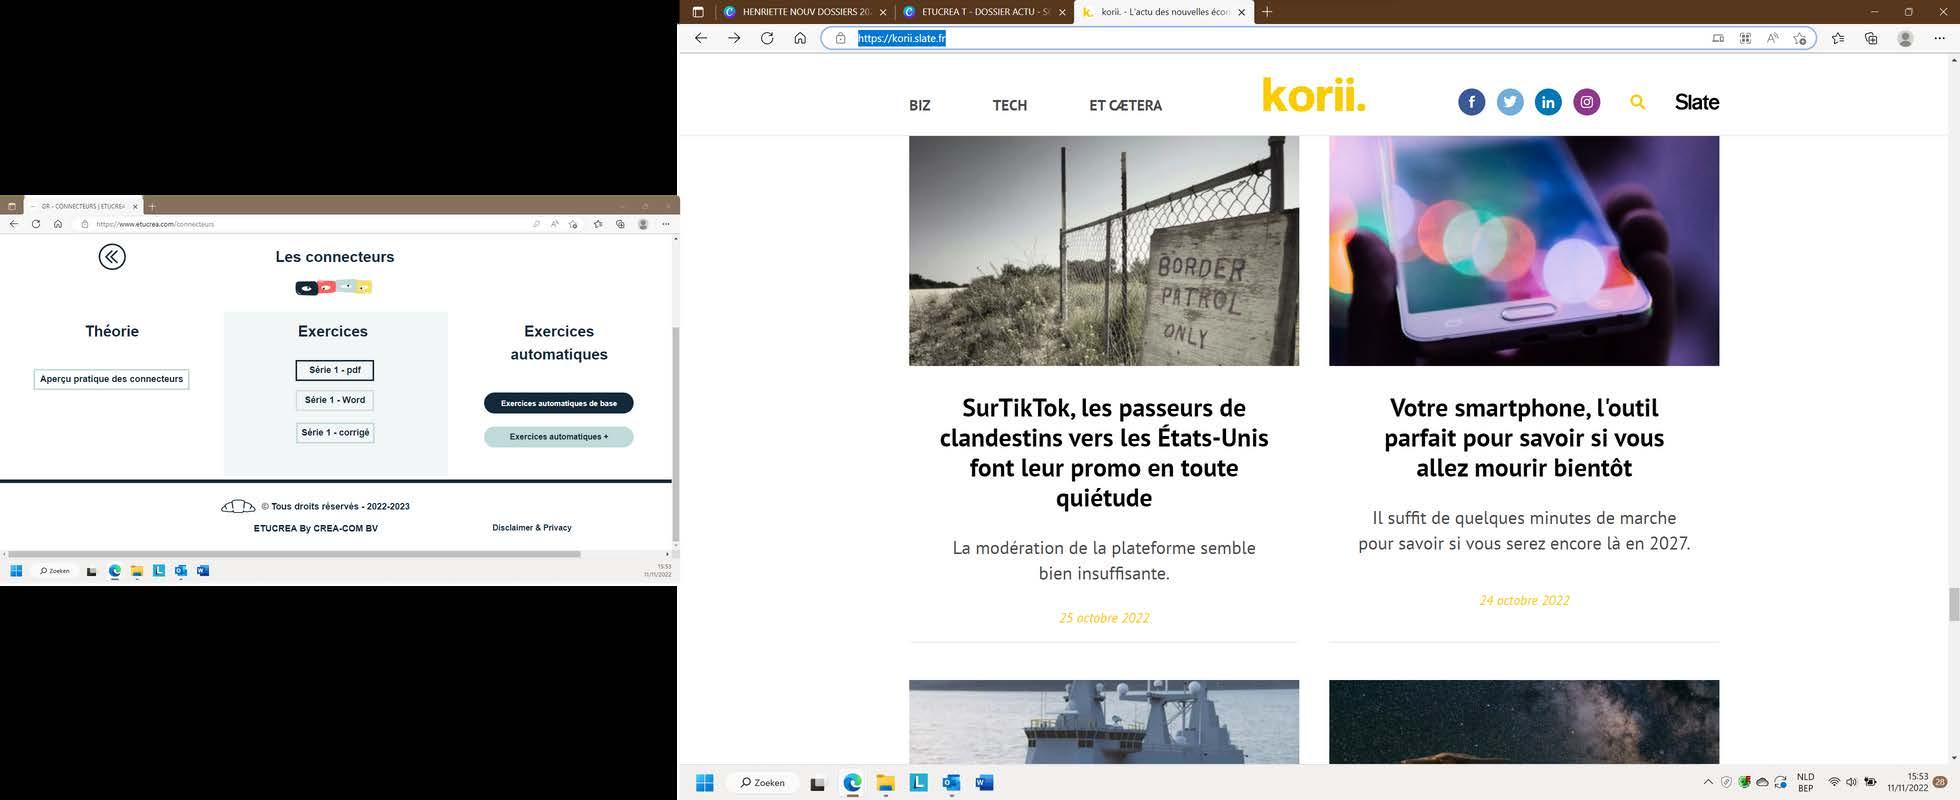Open a new tab in korii browser
1960x800 pixels.
[1267, 12]
